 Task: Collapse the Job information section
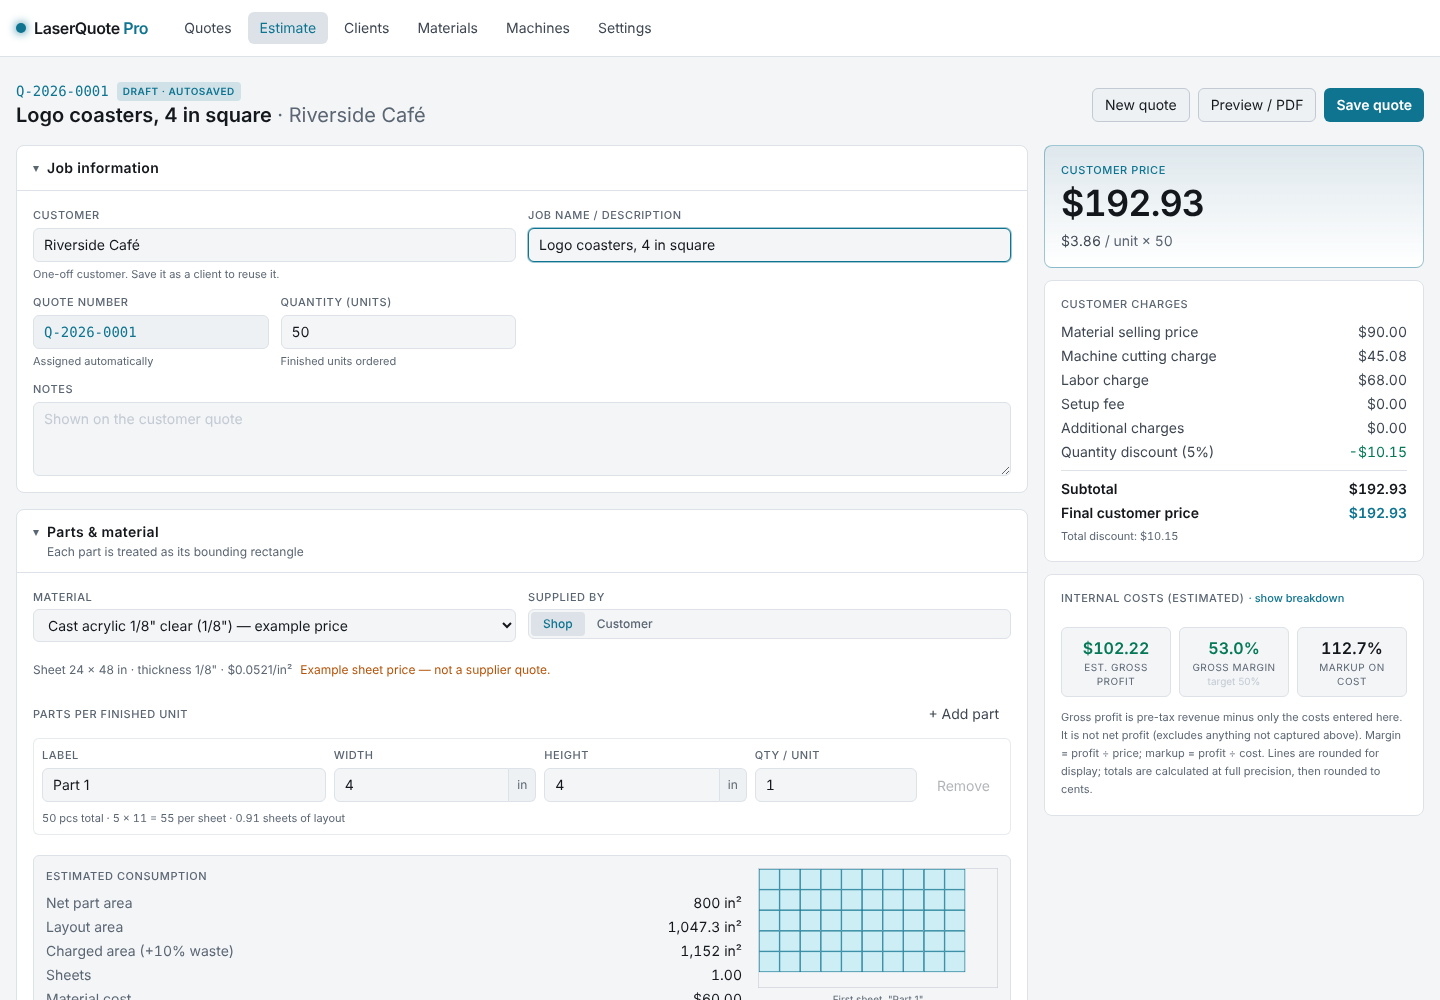[x=36, y=168]
